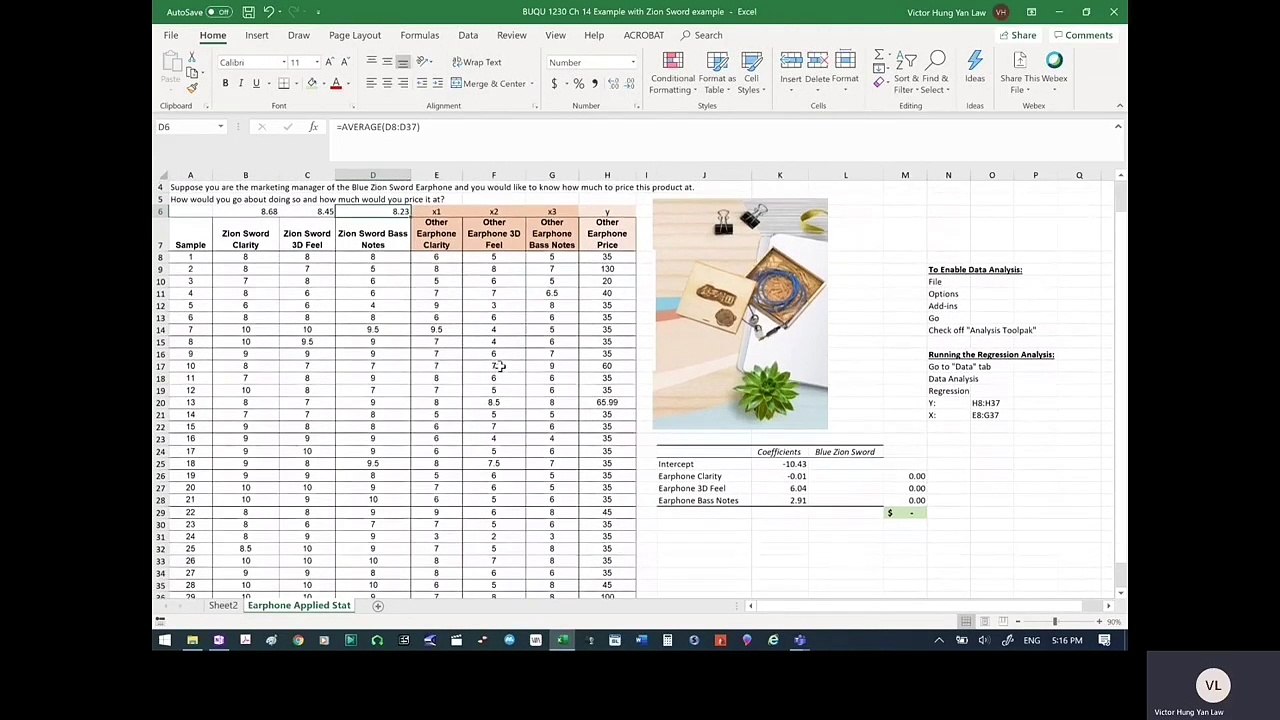Toggle Wrap Text for the cell
This screenshot has width=1280, height=720.
pos(476,62)
